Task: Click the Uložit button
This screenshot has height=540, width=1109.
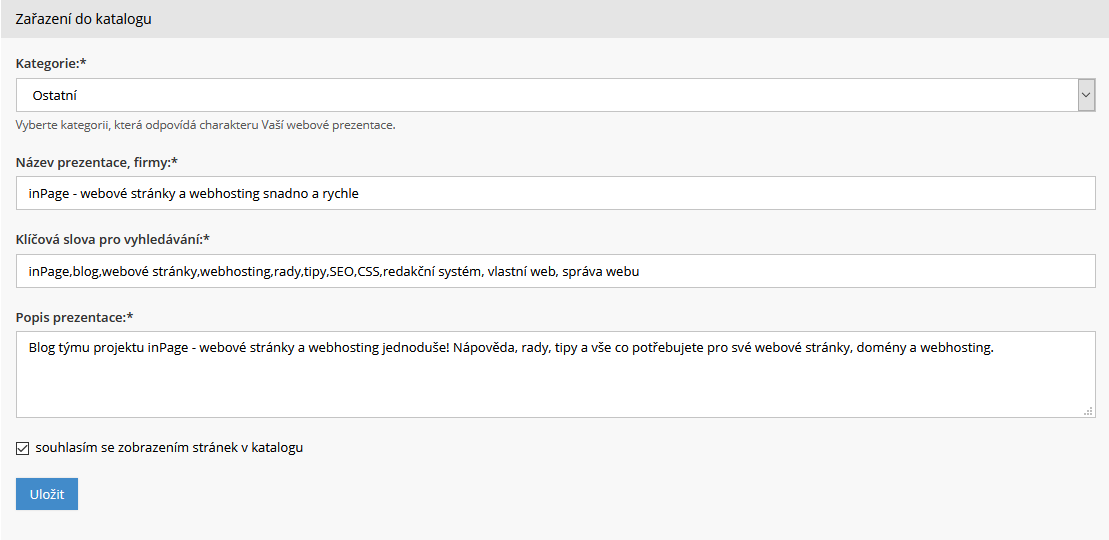Action: click(47, 494)
